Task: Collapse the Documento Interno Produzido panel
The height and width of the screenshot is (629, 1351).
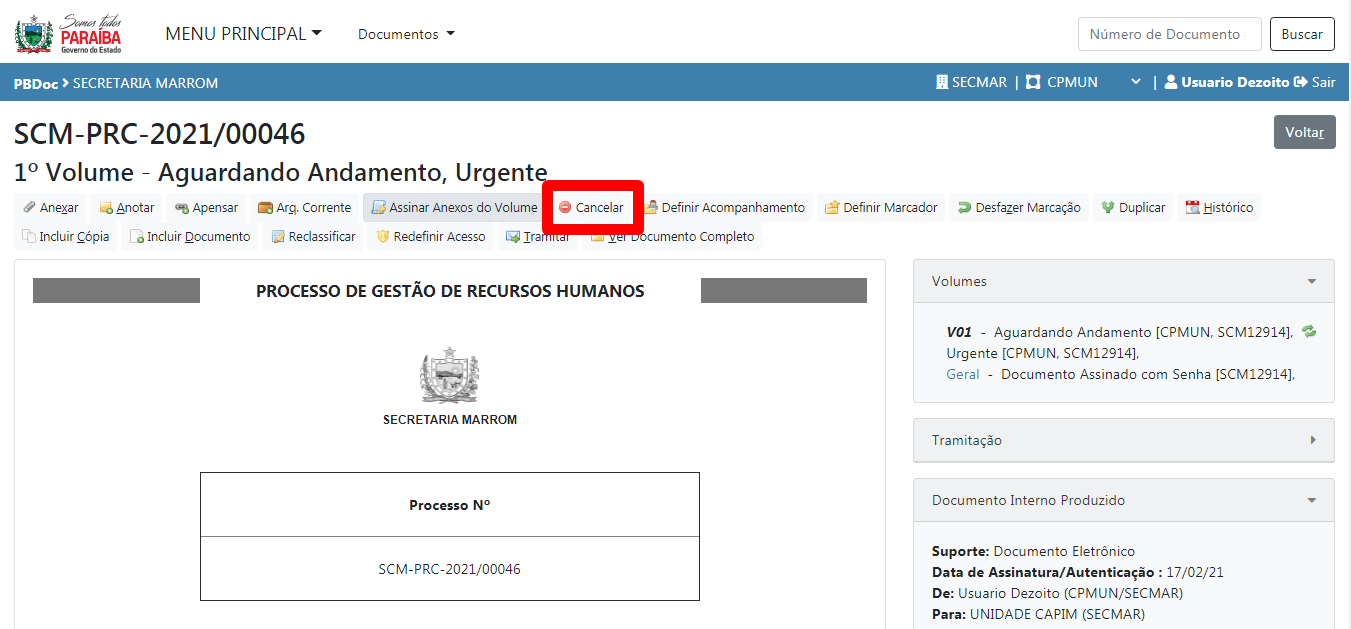Action: point(1311,500)
